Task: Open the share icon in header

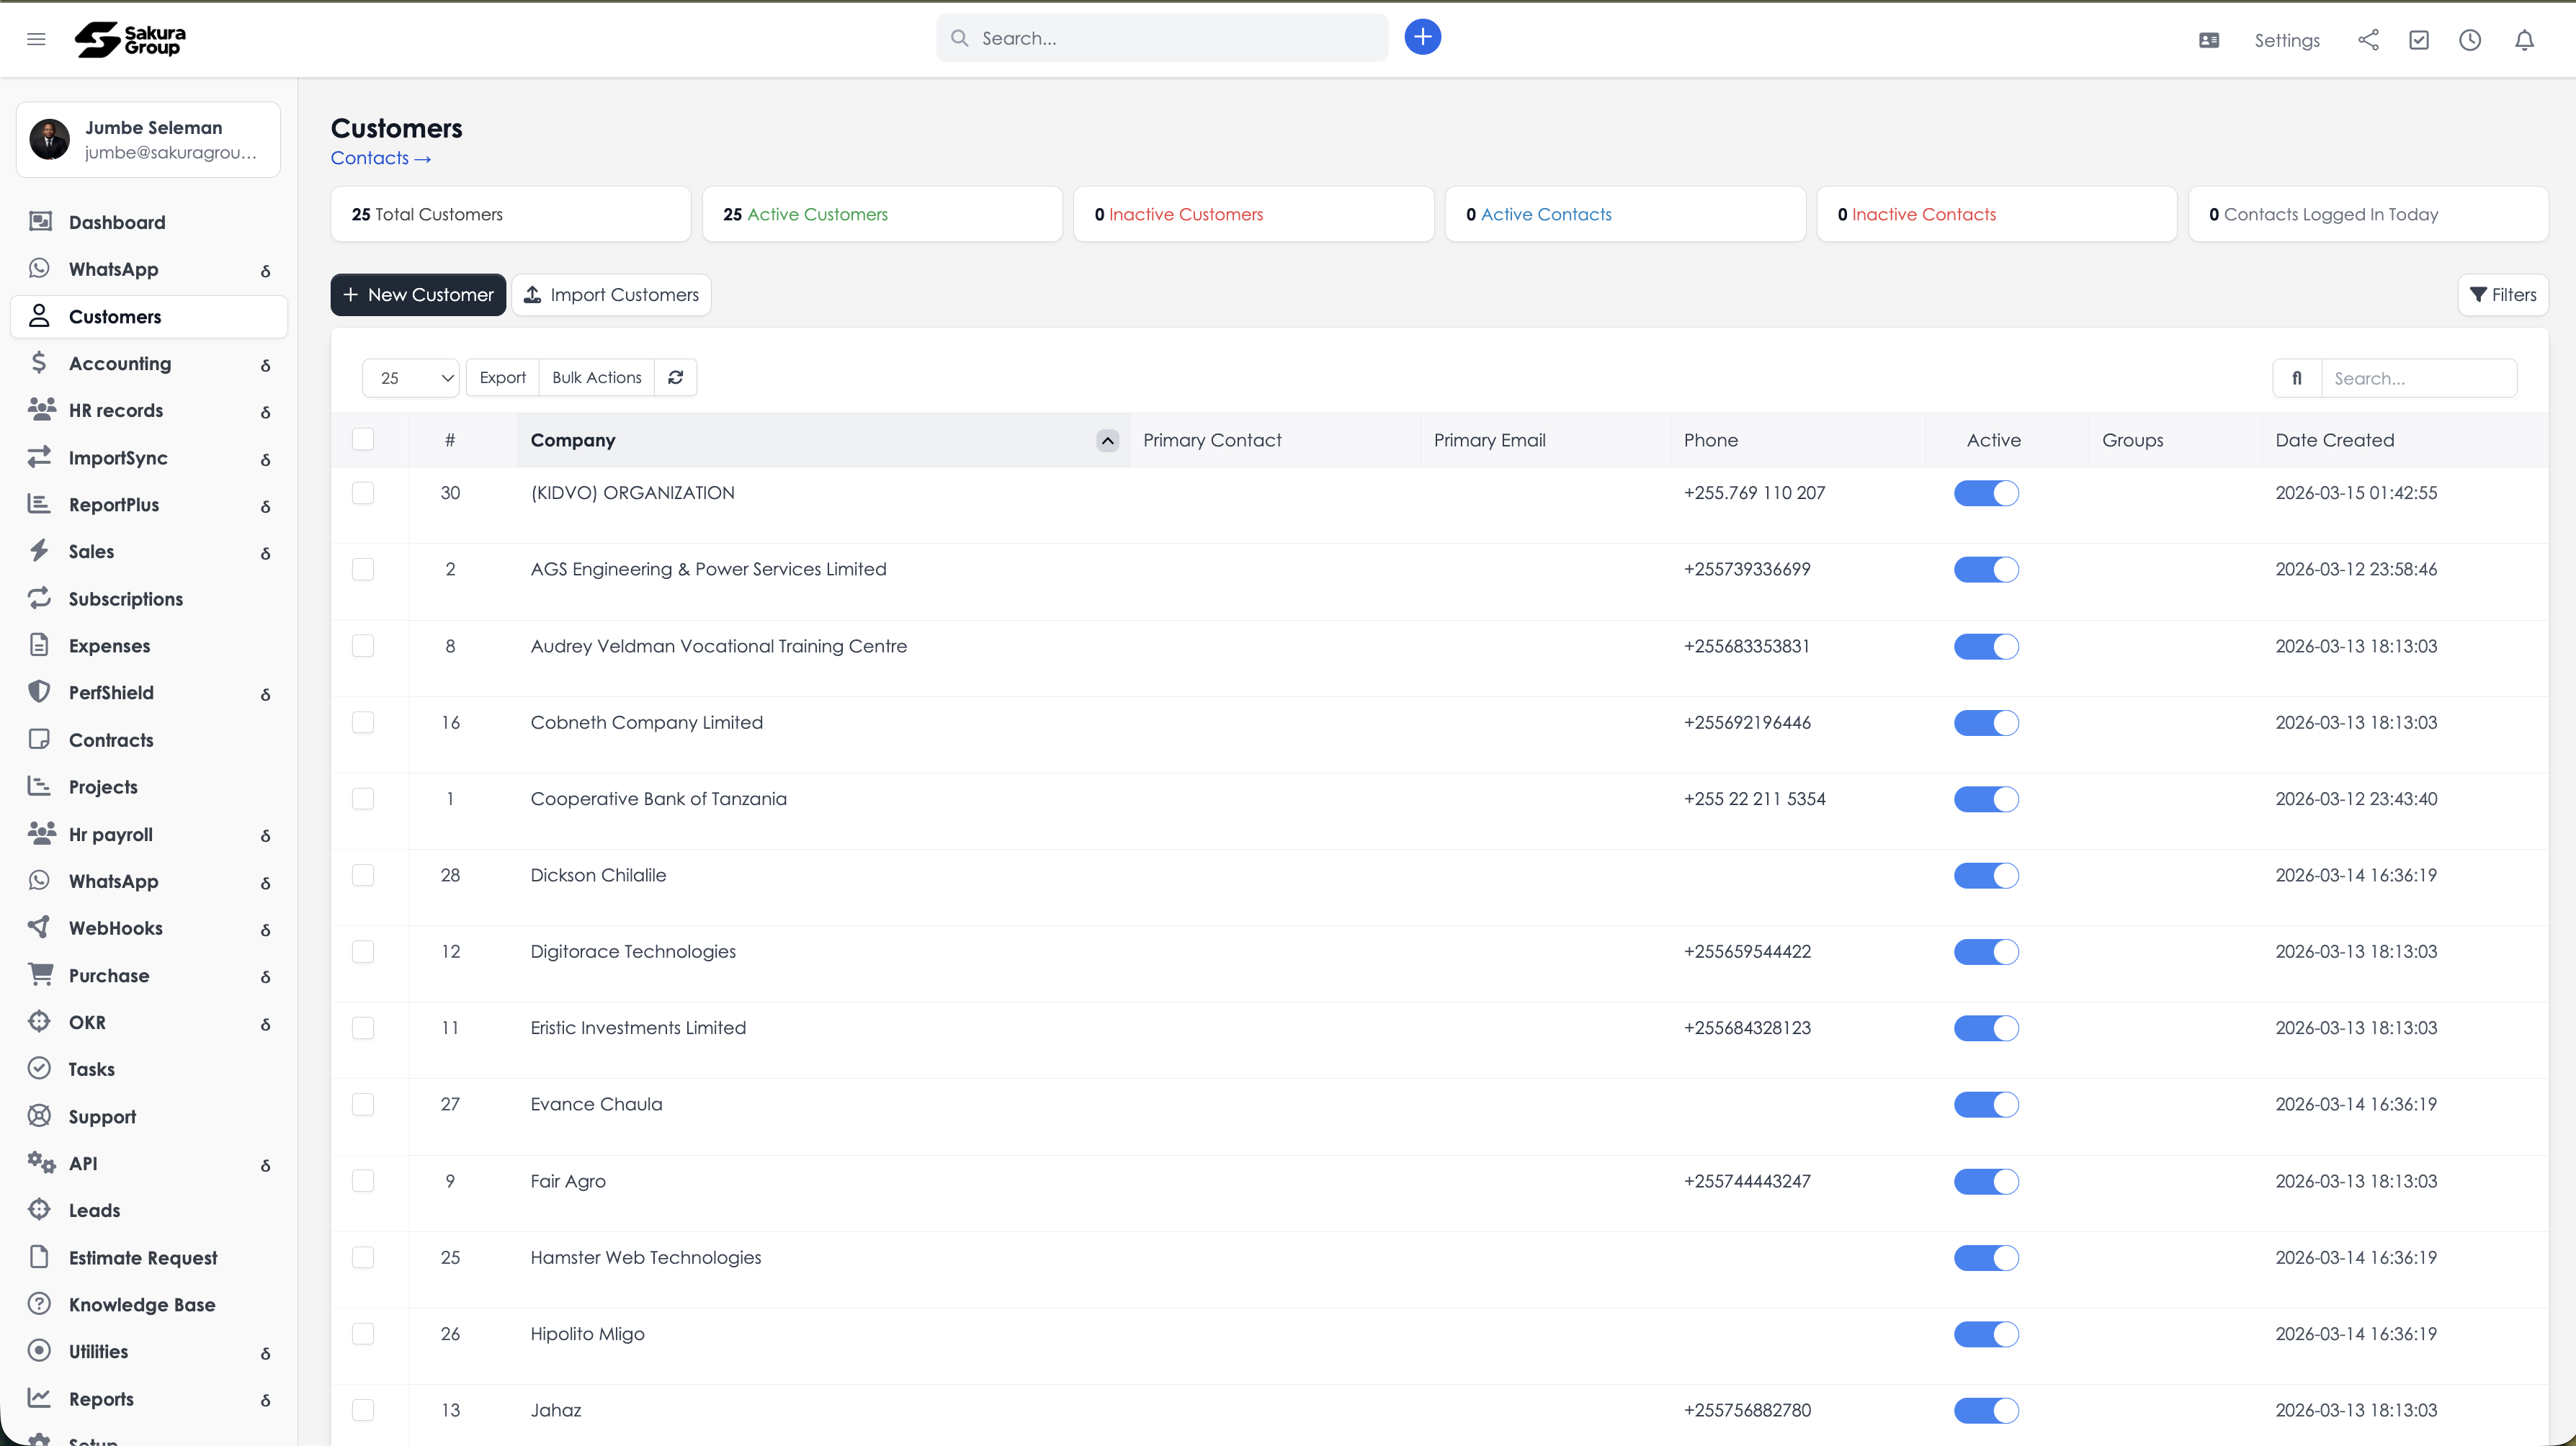Action: (2368, 40)
